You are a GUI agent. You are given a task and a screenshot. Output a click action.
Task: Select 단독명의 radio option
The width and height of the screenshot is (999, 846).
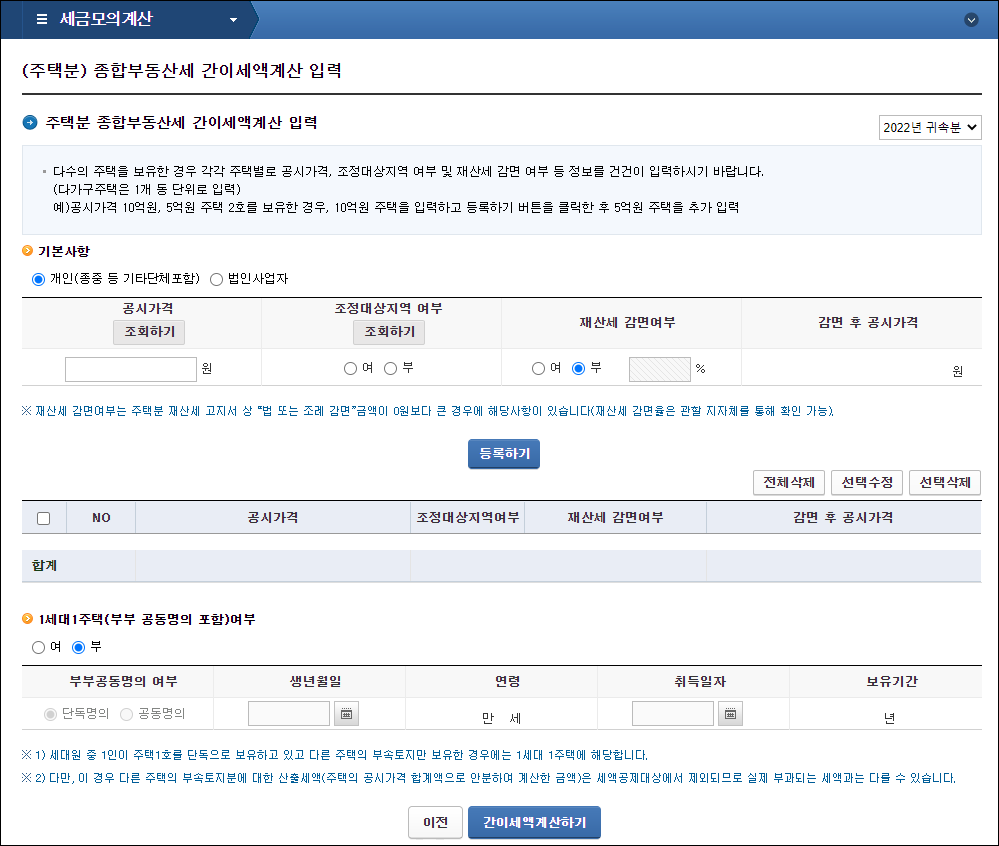(50, 714)
